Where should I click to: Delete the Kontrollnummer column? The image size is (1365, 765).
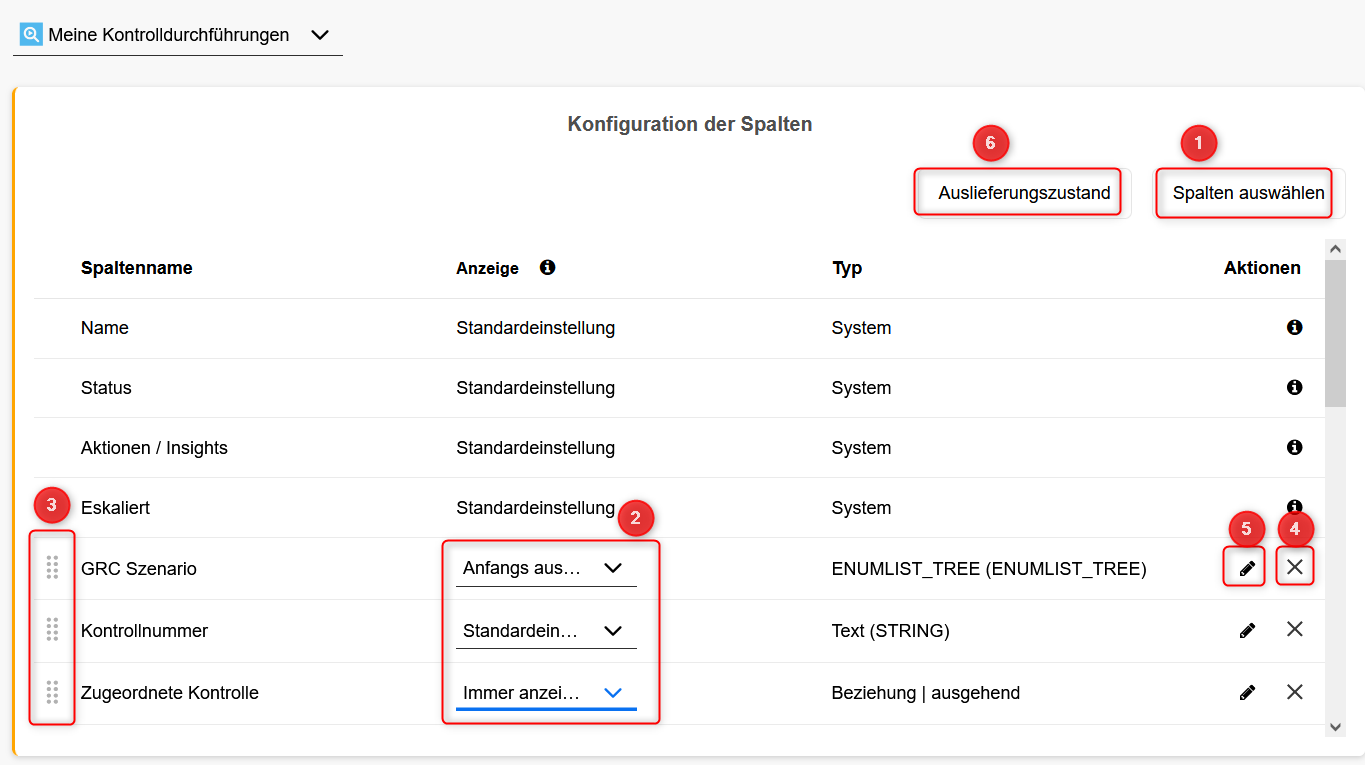click(1294, 630)
